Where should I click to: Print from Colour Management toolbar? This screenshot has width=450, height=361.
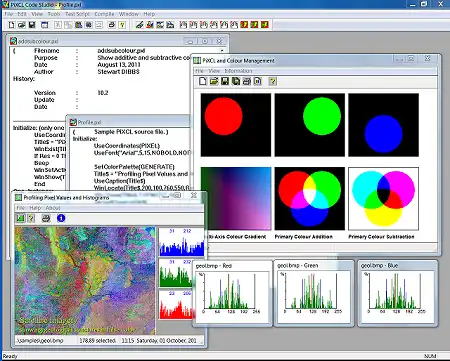click(x=247, y=81)
